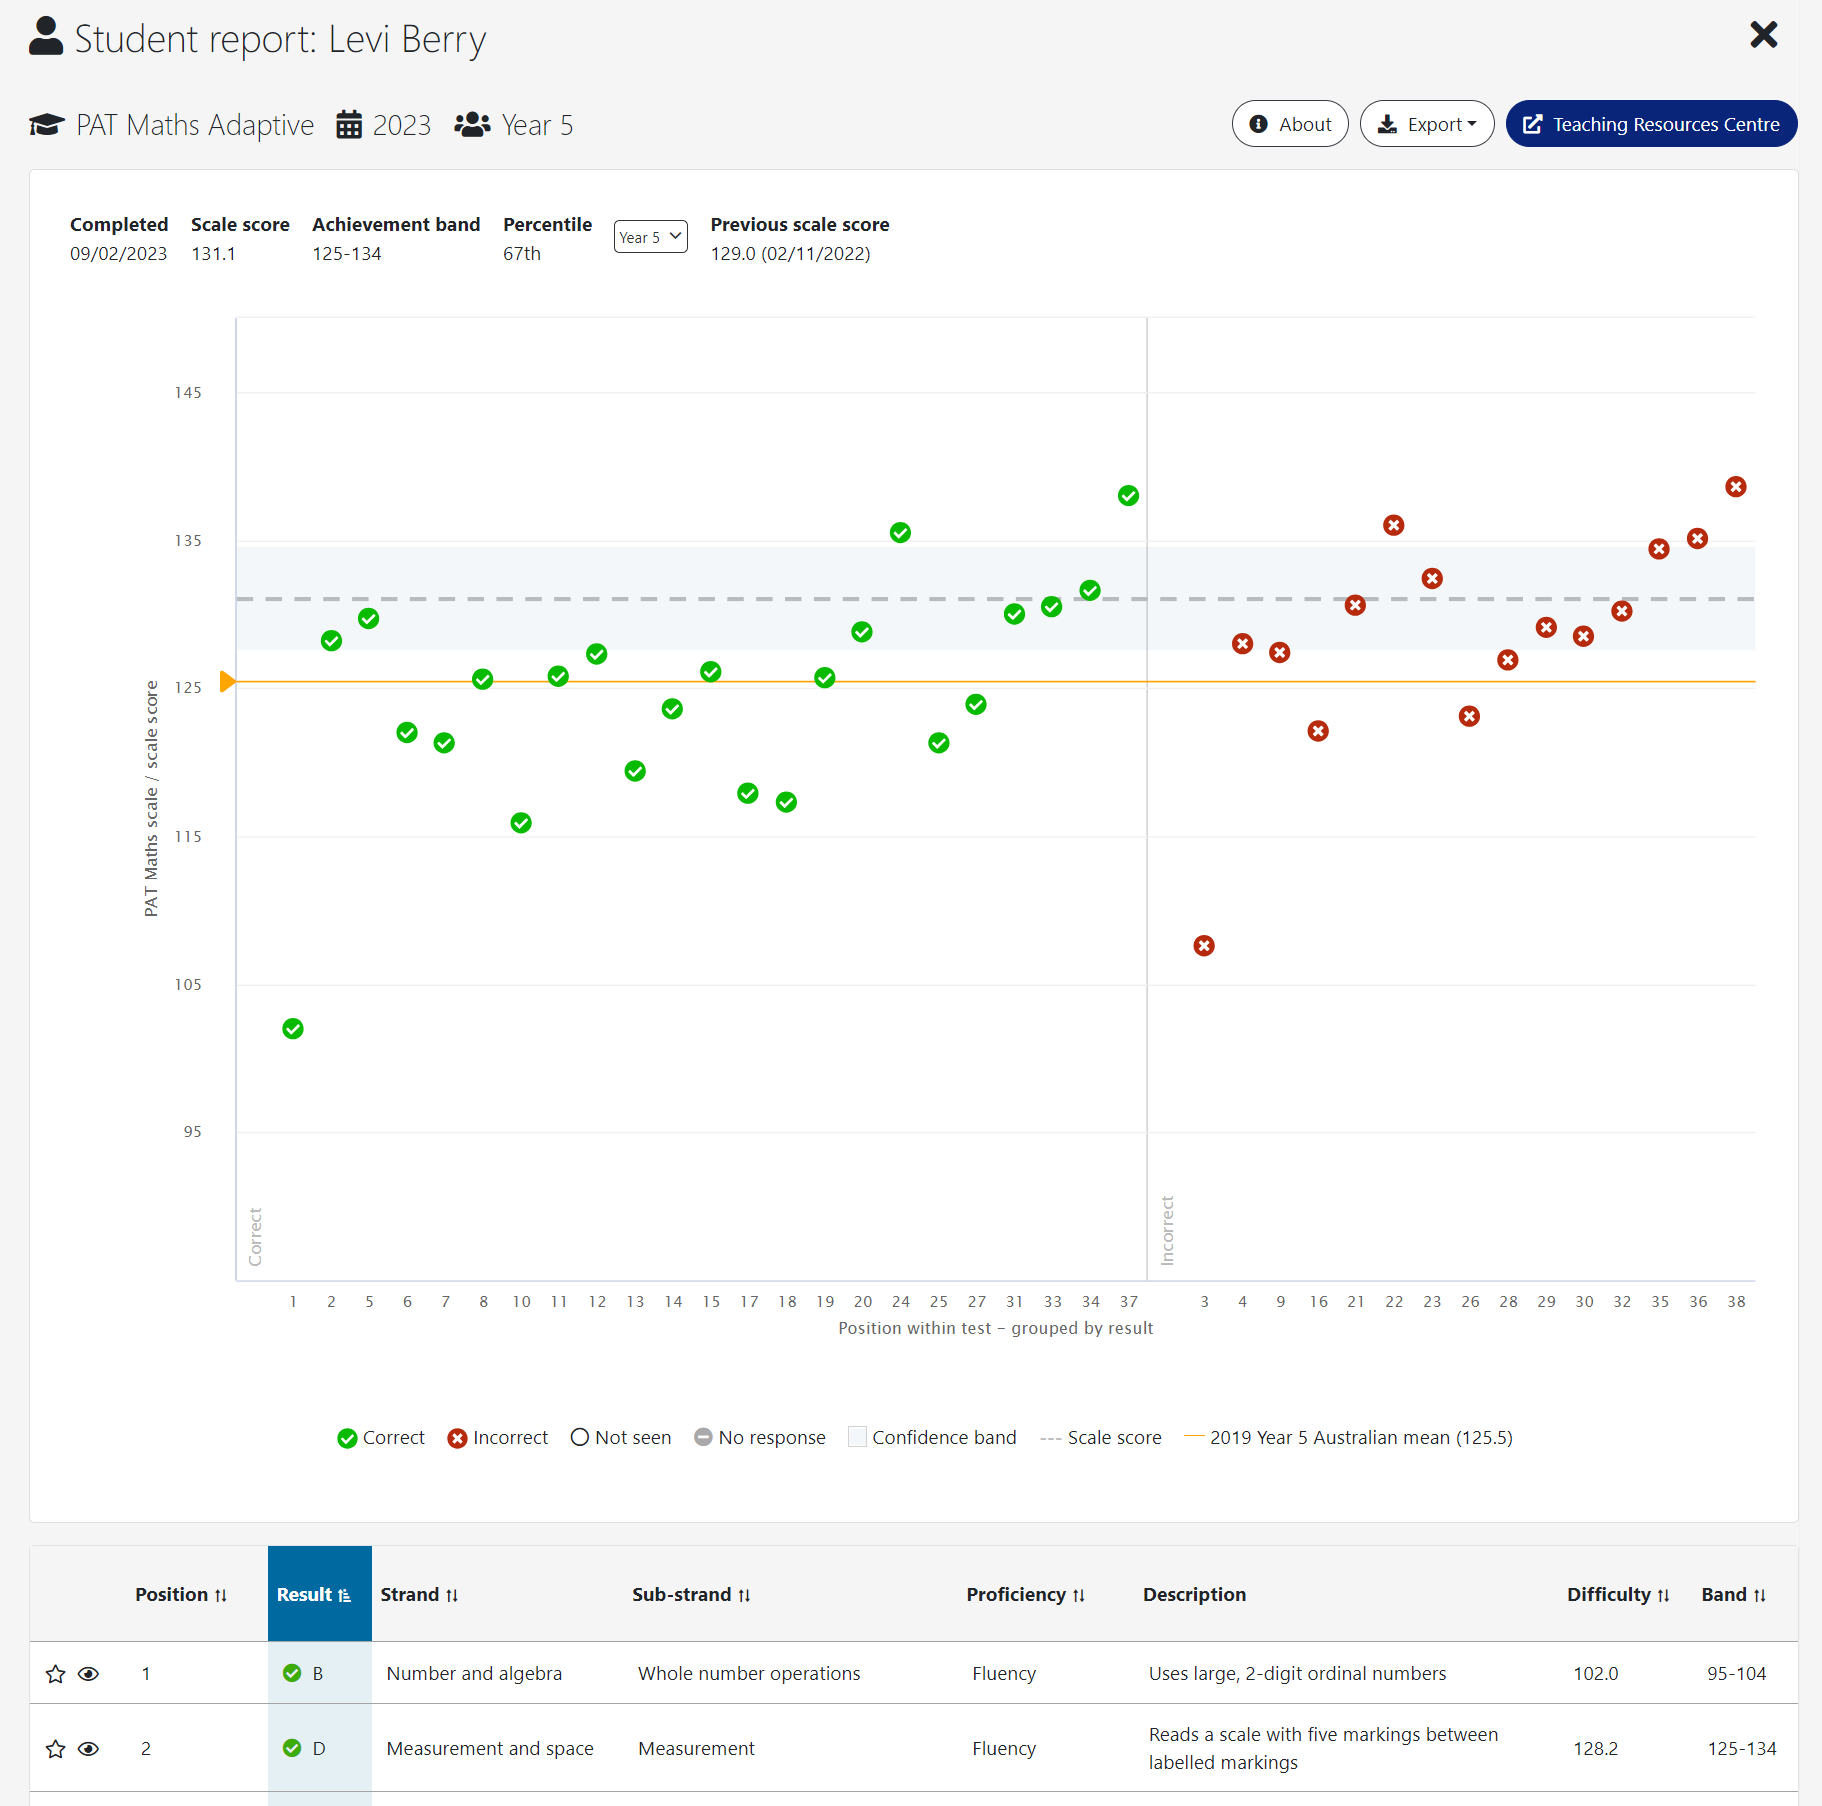This screenshot has width=1822, height=1806.
Task: Toggle Incorrect series in chart legend
Action: coord(498,1438)
